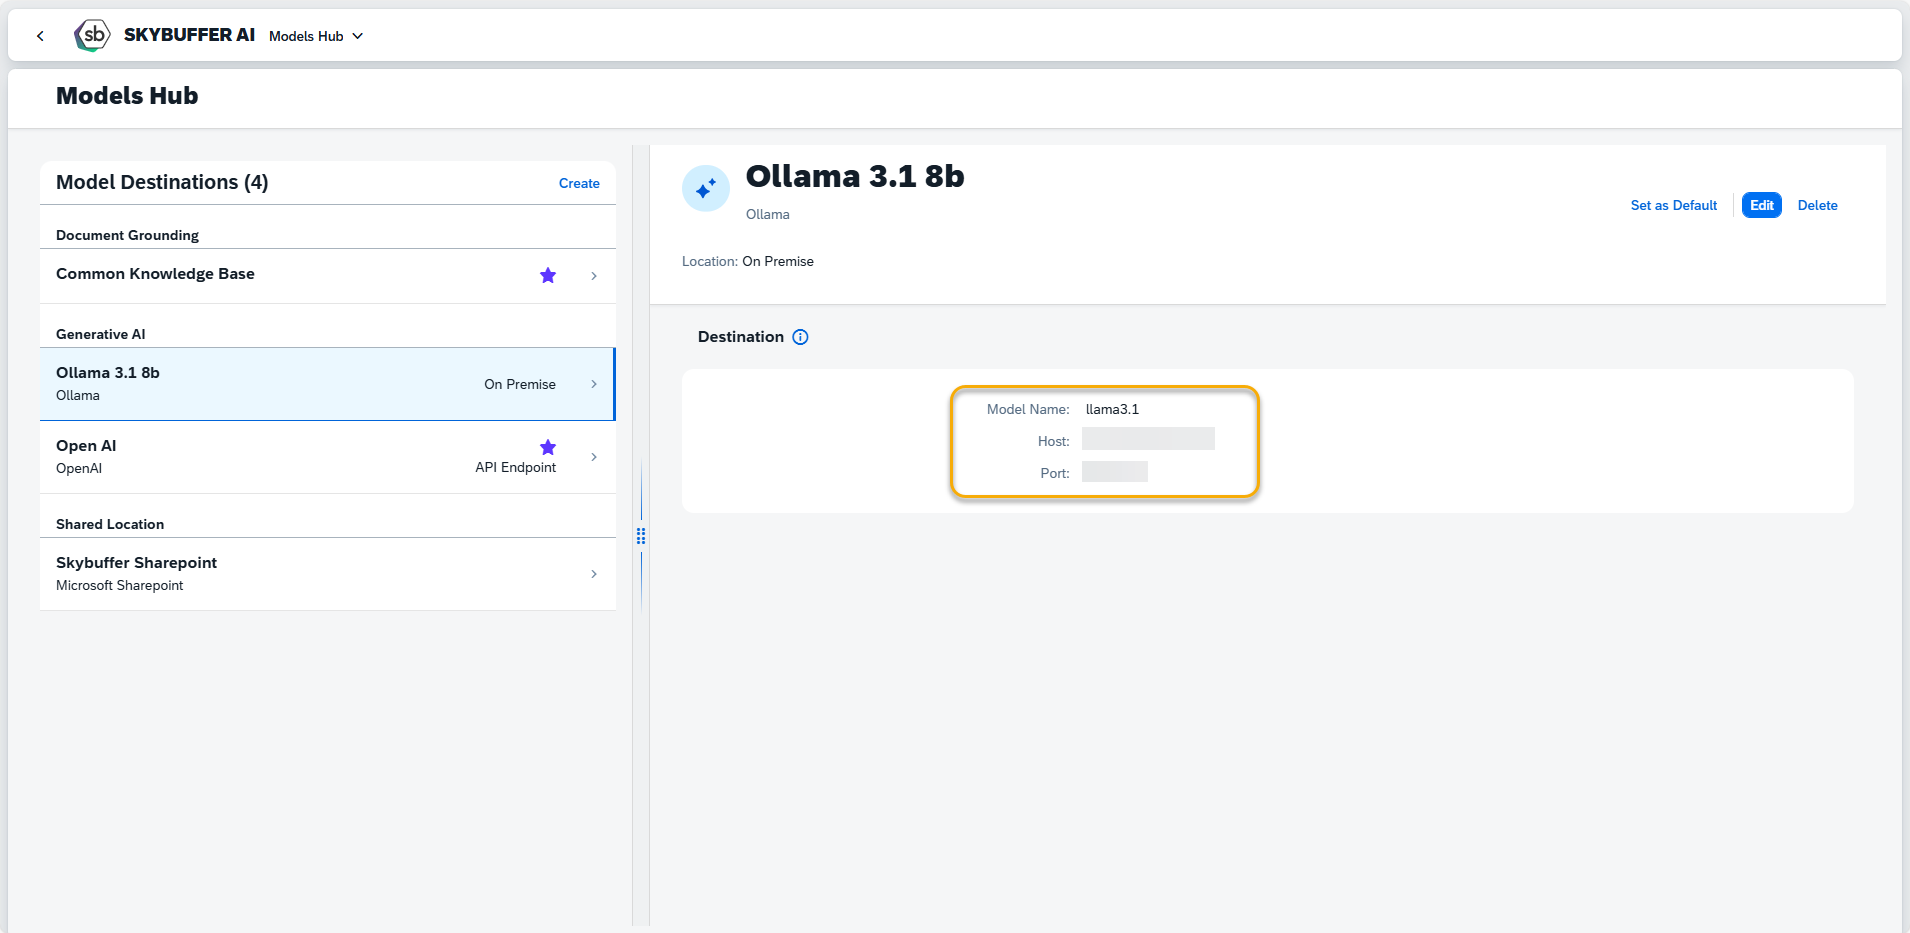Click the API Endpoint label
Image resolution: width=1910 pixels, height=933 pixels.
pos(516,467)
